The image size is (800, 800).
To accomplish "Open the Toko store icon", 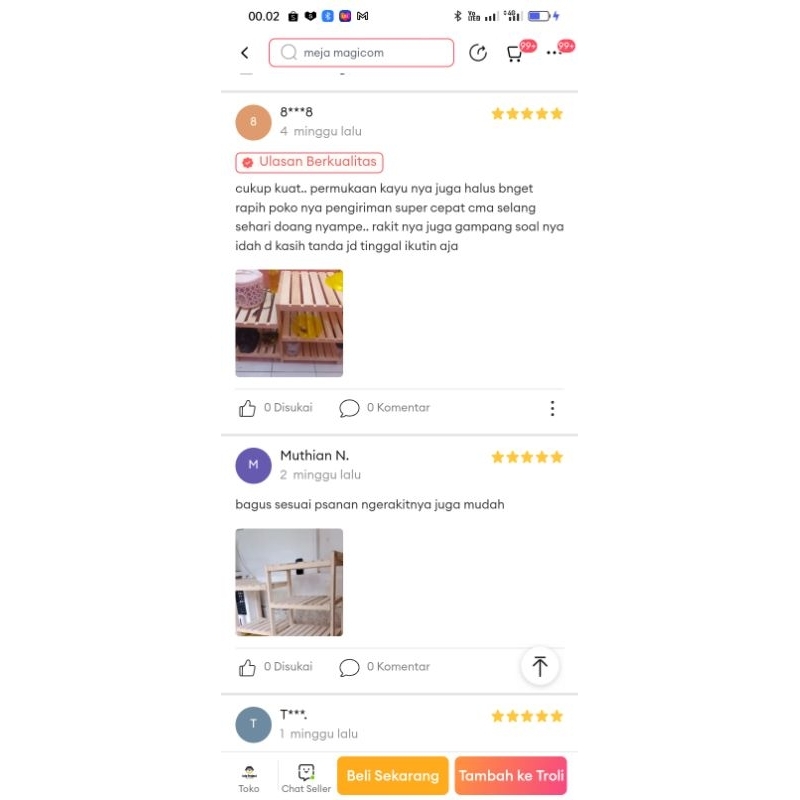I will pos(249,779).
